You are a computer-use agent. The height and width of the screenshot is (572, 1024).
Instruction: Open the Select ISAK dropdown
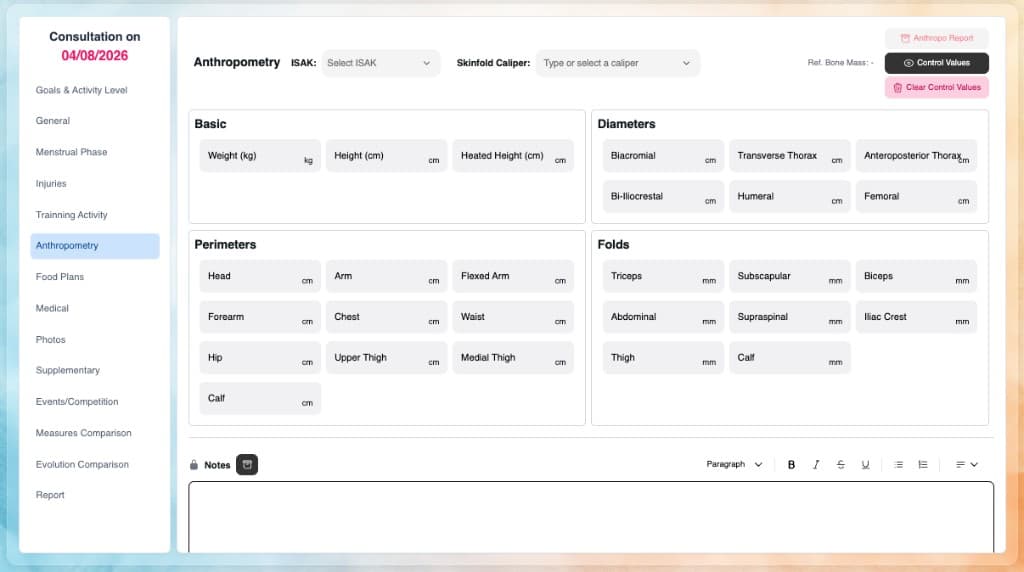click(x=380, y=63)
